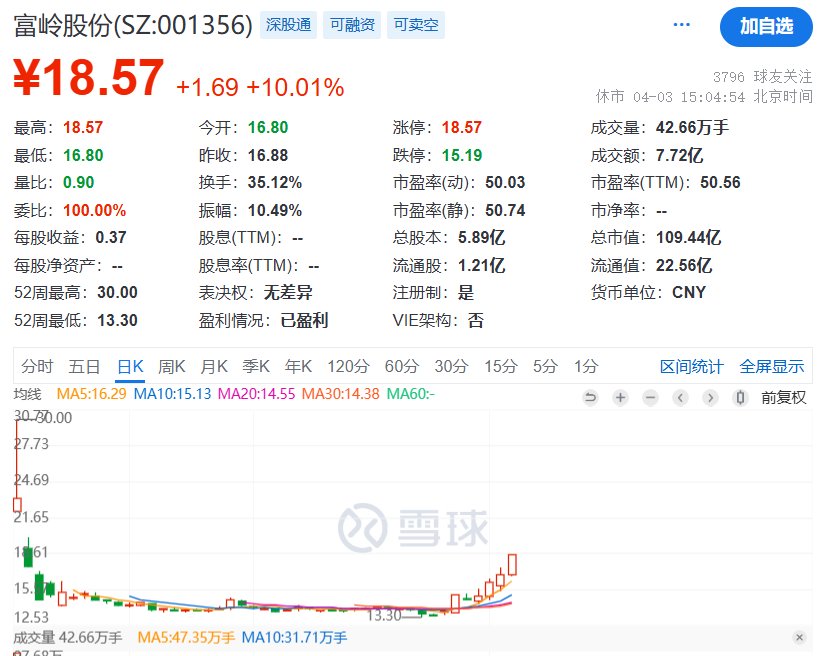
Task: Click the 深股通 tag
Action: [286, 26]
